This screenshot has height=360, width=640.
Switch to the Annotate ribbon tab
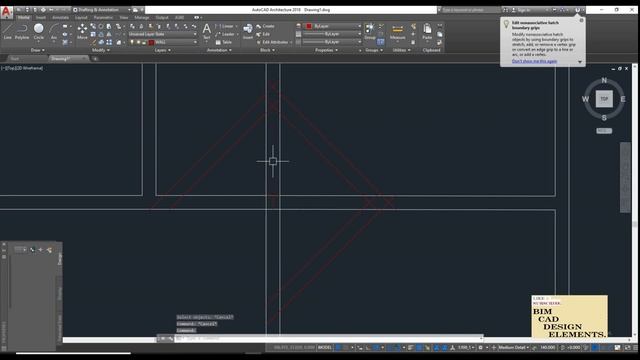[60, 18]
